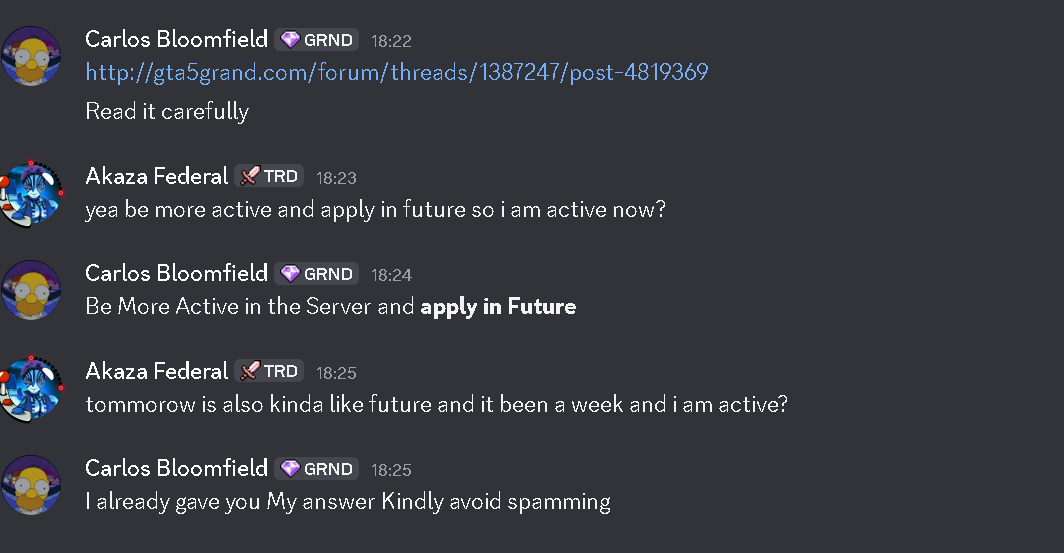Click Carlos Bloomfield's avatar on the 18:24 message
This screenshot has height=553, width=1064.
click(31, 290)
